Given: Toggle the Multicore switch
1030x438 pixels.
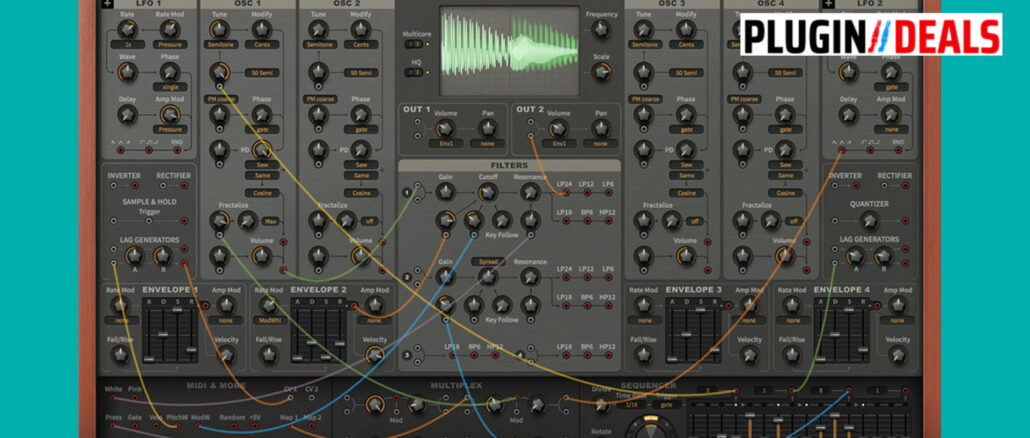Looking at the screenshot, I should point(415,44).
